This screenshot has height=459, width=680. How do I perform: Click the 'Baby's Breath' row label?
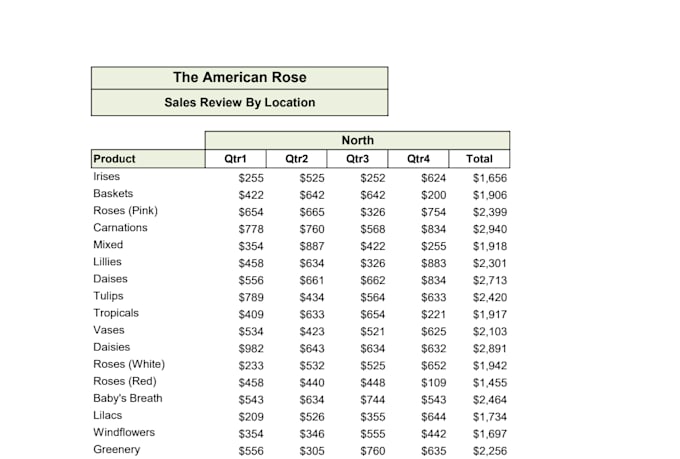[128, 398]
